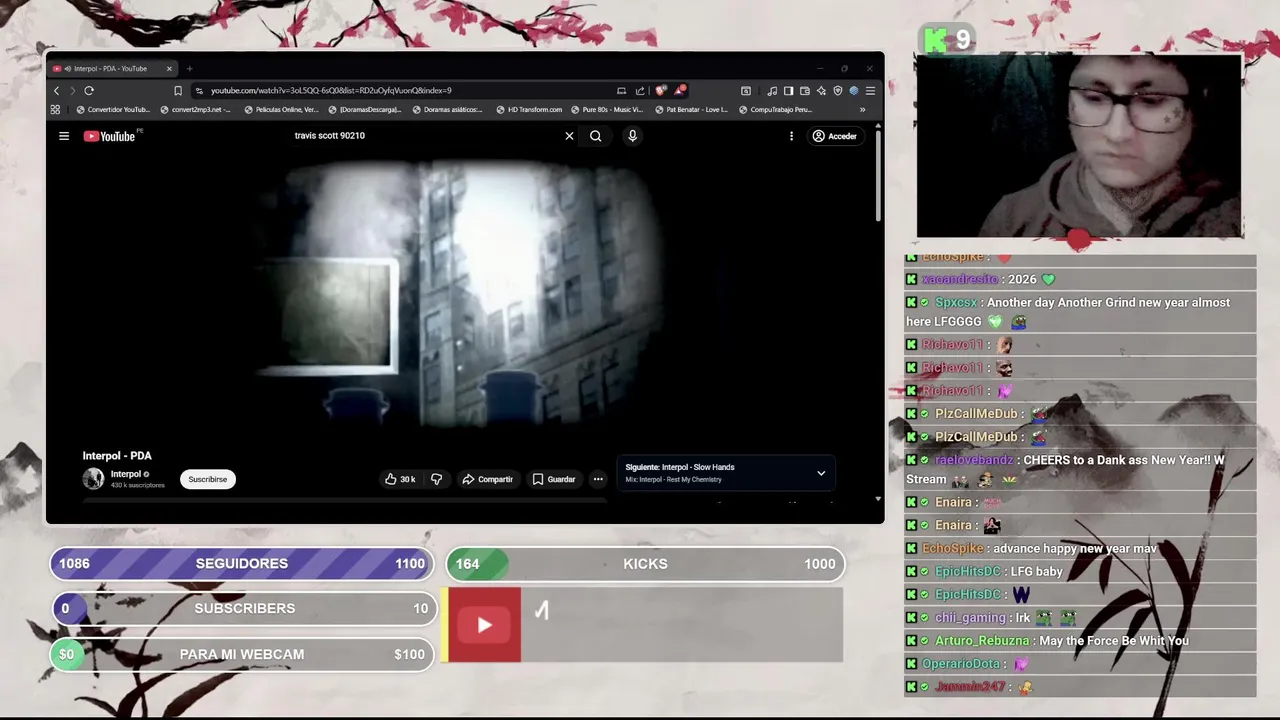Bookmark this page using bookmark icon
This screenshot has height=720, width=1280.
[x=178, y=90]
